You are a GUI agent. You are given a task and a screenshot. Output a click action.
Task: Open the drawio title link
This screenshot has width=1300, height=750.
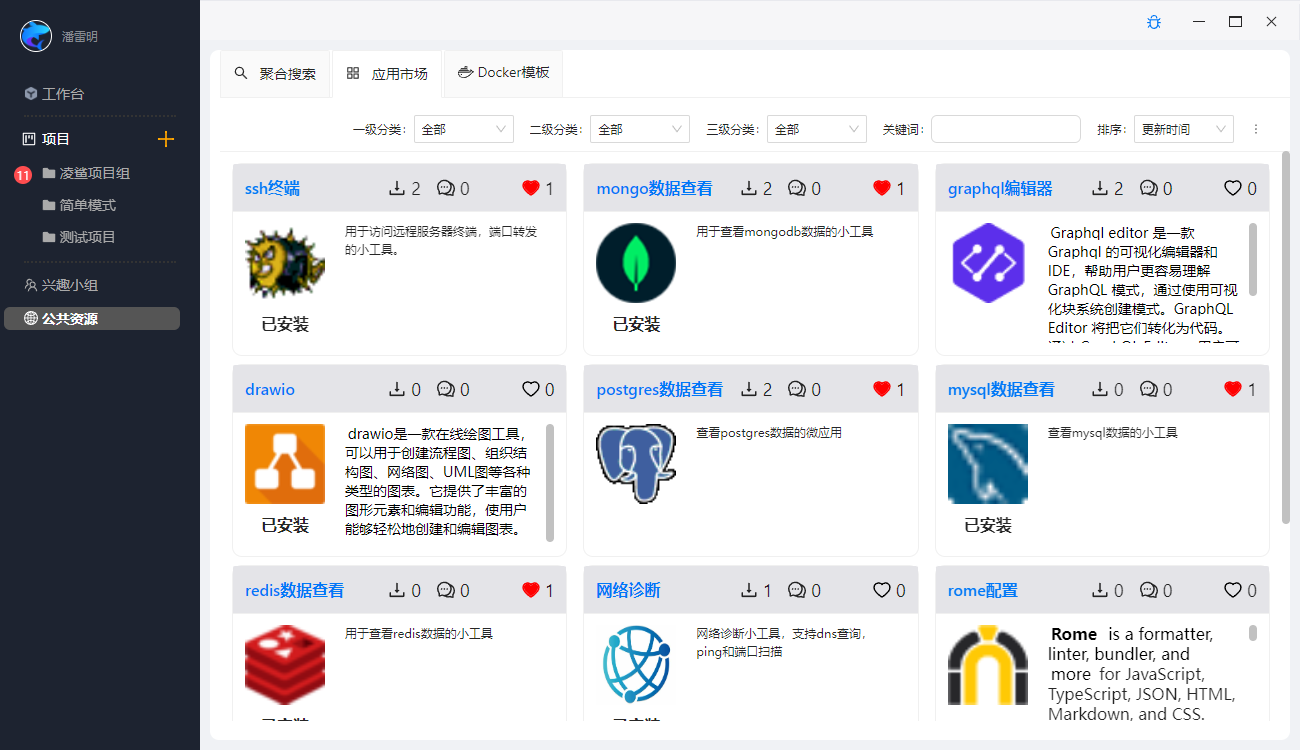click(270, 389)
